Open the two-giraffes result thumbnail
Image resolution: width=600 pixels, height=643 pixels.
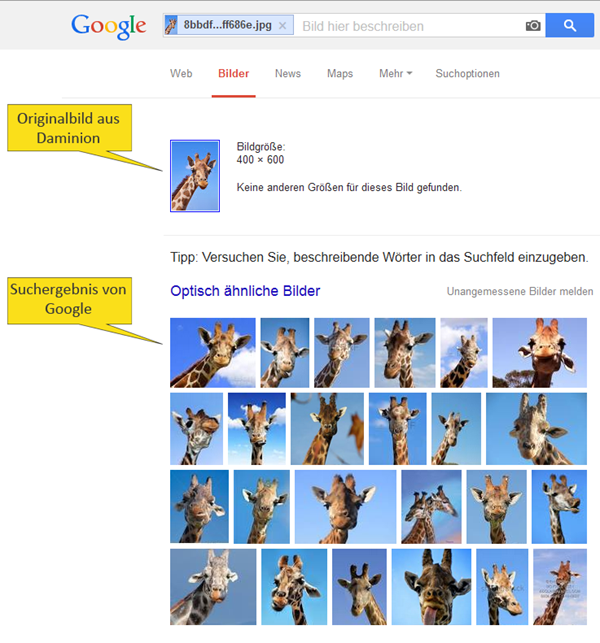pos(431,507)
